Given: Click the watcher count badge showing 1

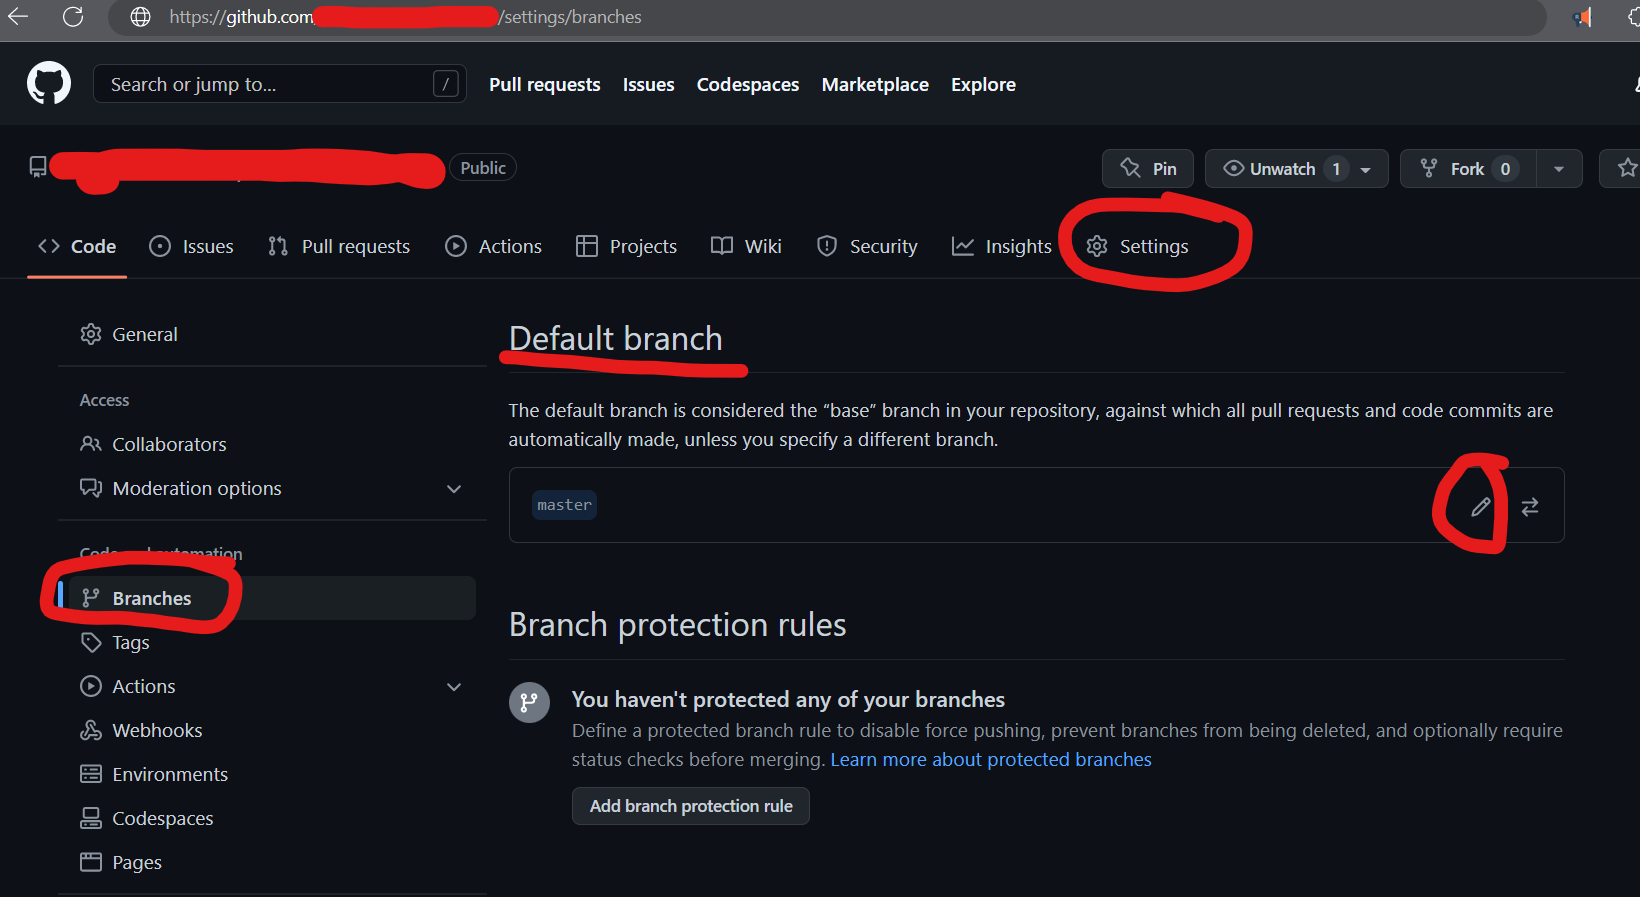Looking at the screenshot, I should click(x=1336, y=169).
